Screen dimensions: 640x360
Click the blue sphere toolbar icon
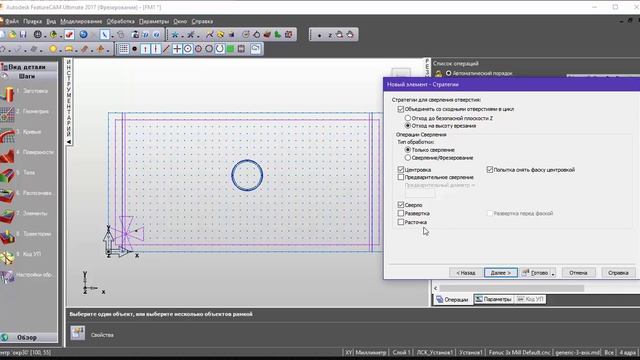[x=83, y=35]
